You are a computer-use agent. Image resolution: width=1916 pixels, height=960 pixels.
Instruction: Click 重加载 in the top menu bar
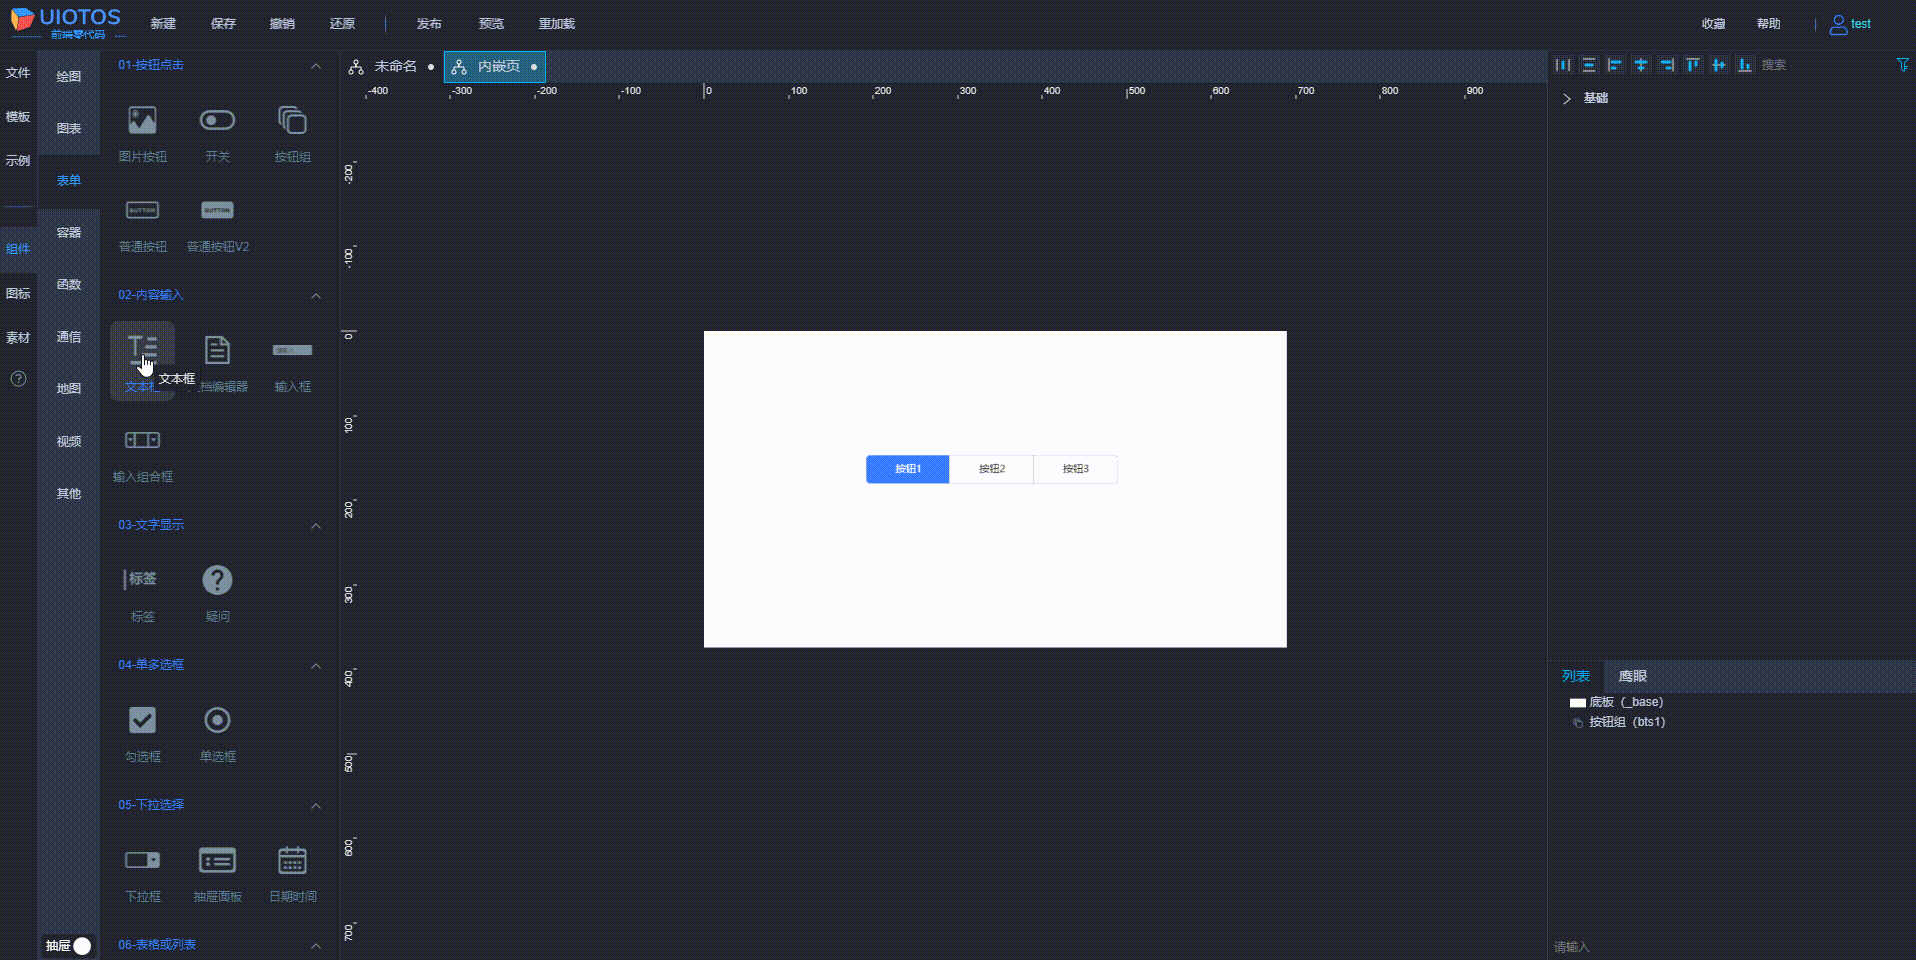tap(557, 23)
